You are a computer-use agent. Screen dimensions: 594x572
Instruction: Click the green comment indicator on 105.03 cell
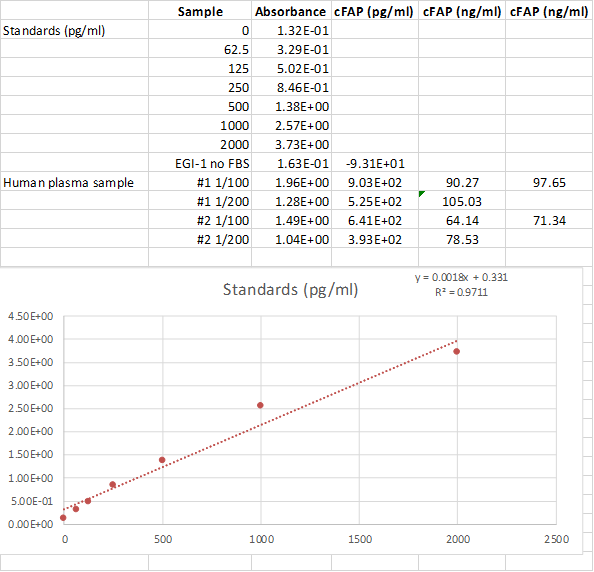coord(421,193)
